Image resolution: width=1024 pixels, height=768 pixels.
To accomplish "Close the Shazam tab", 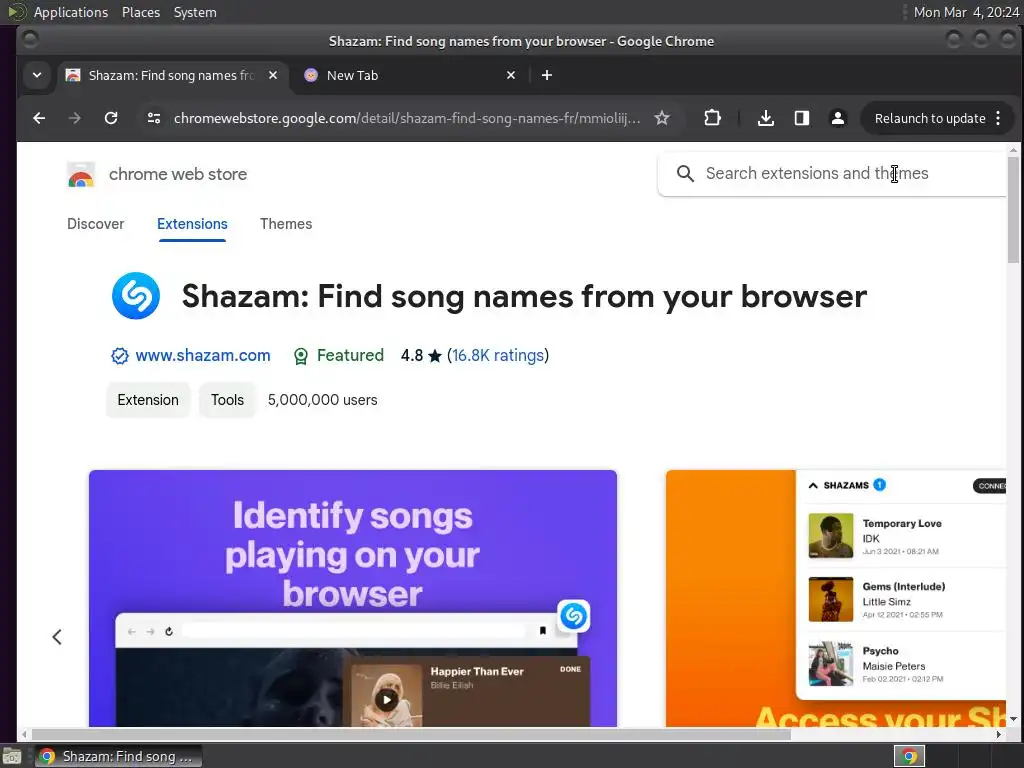I will pyautogui.click(x=273, y=76).
